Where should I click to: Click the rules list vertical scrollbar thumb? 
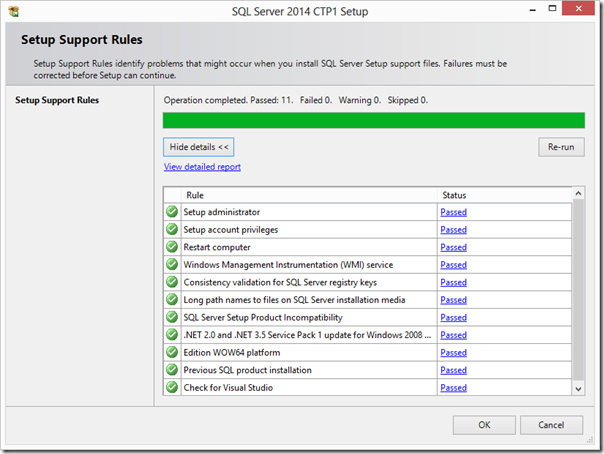tap(578, 290)
